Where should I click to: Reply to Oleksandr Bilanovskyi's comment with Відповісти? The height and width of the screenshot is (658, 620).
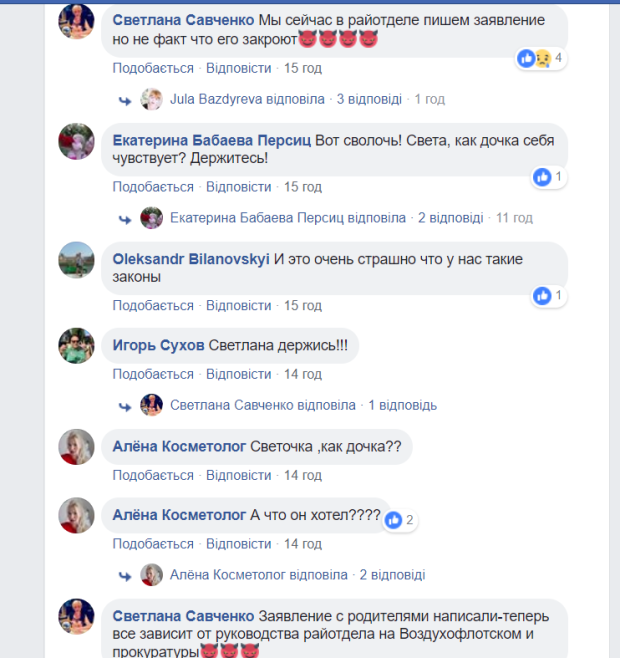(x=238, y=306)
